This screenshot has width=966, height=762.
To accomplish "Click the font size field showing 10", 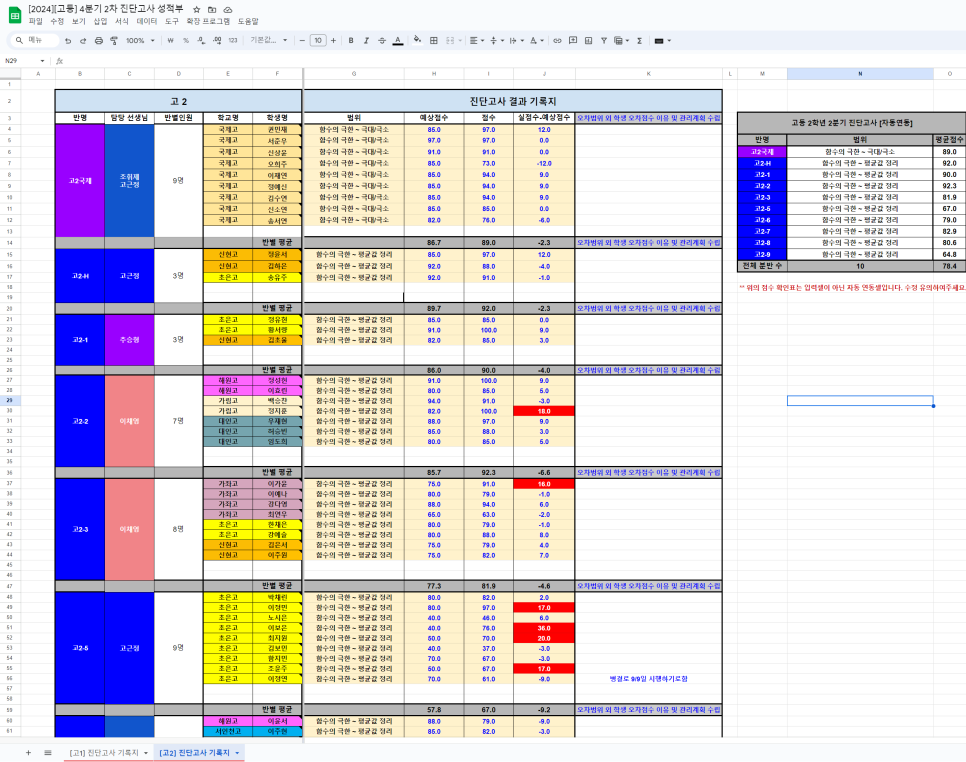I will click(x=318, y=41).
